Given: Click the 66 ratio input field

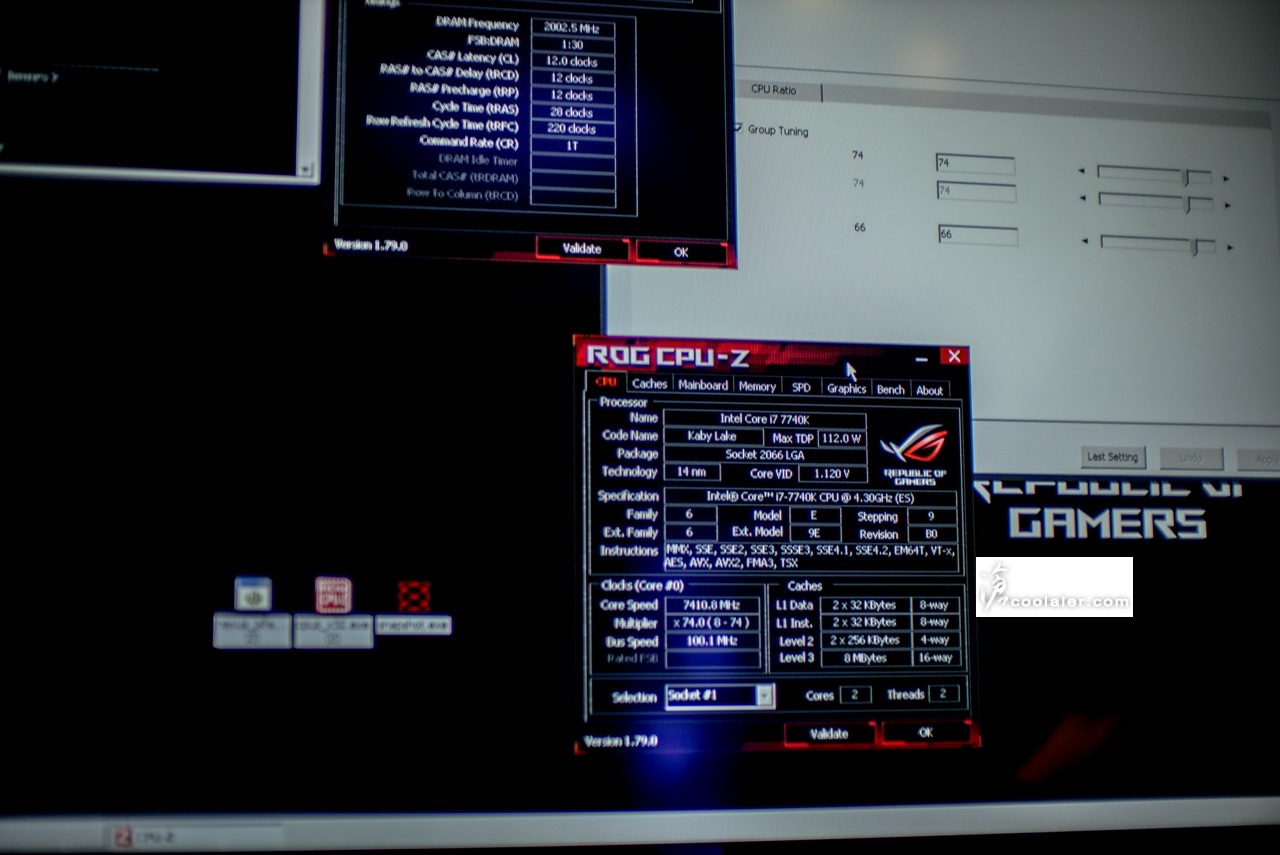Looking at the screenshot, I should [x=978, y=236].
